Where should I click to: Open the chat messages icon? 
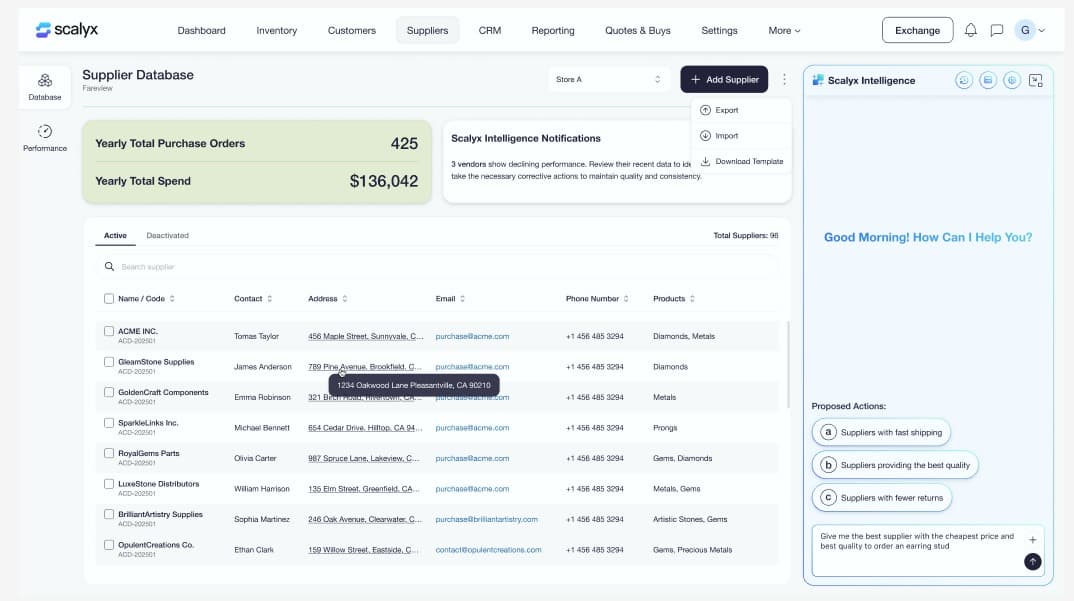click(996, 30)
